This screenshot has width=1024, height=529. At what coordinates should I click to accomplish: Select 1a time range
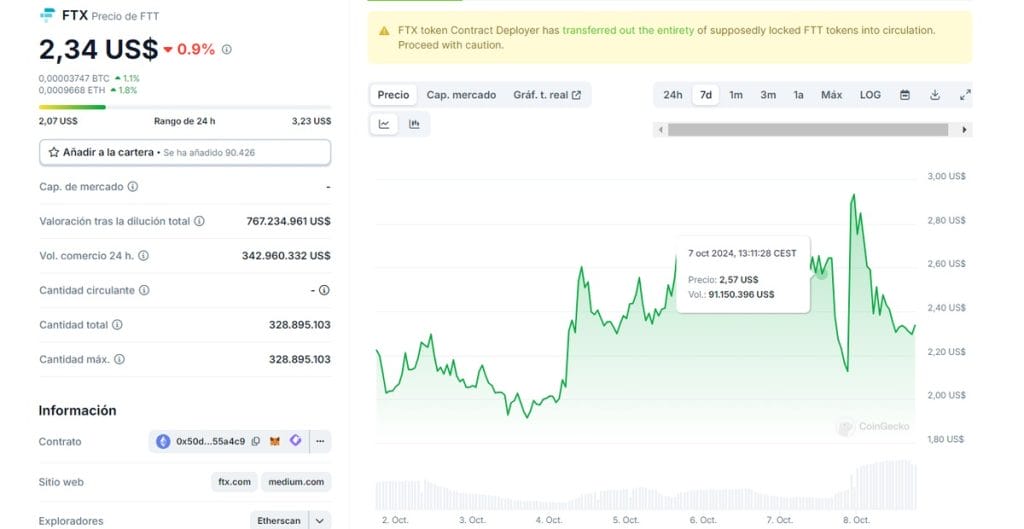[798, 95]
